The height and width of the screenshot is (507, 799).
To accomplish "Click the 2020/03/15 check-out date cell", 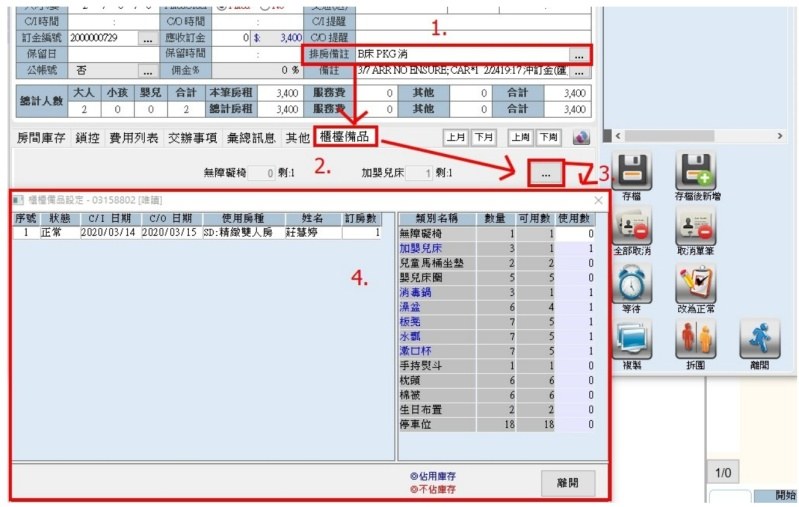I will click(x=172, y=233).
